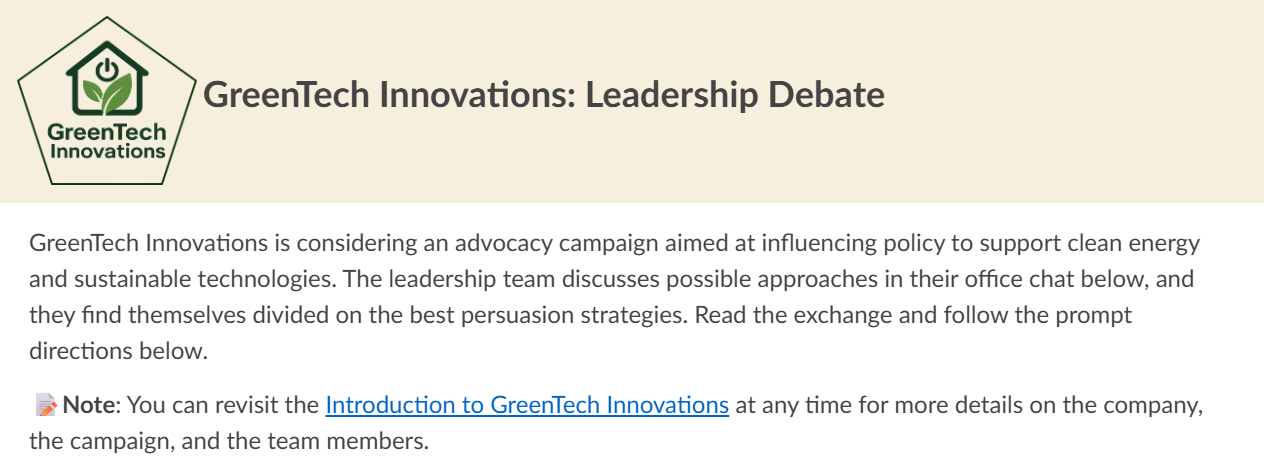Screen dimensions: 1264x468
Task: Open the Introduction to GreenTech Innovations link
Action: [x=527, y=405]
